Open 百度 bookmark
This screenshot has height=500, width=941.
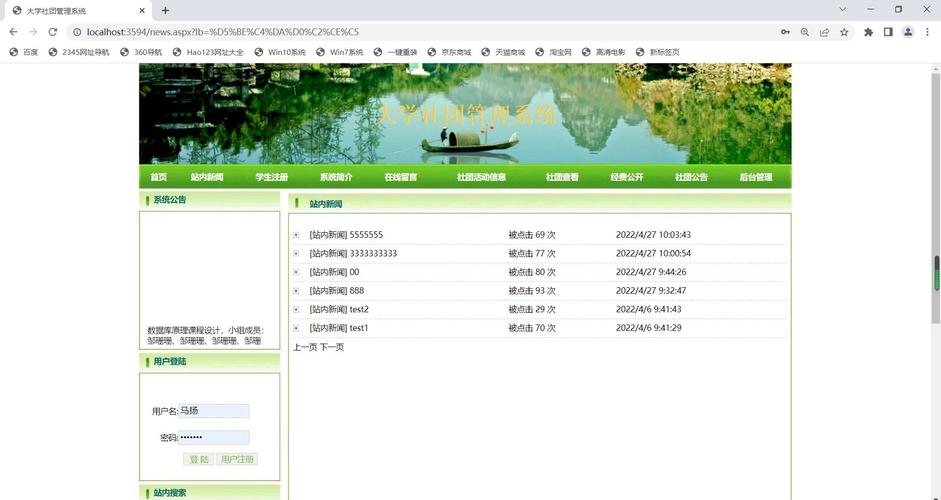coord(24,52)
